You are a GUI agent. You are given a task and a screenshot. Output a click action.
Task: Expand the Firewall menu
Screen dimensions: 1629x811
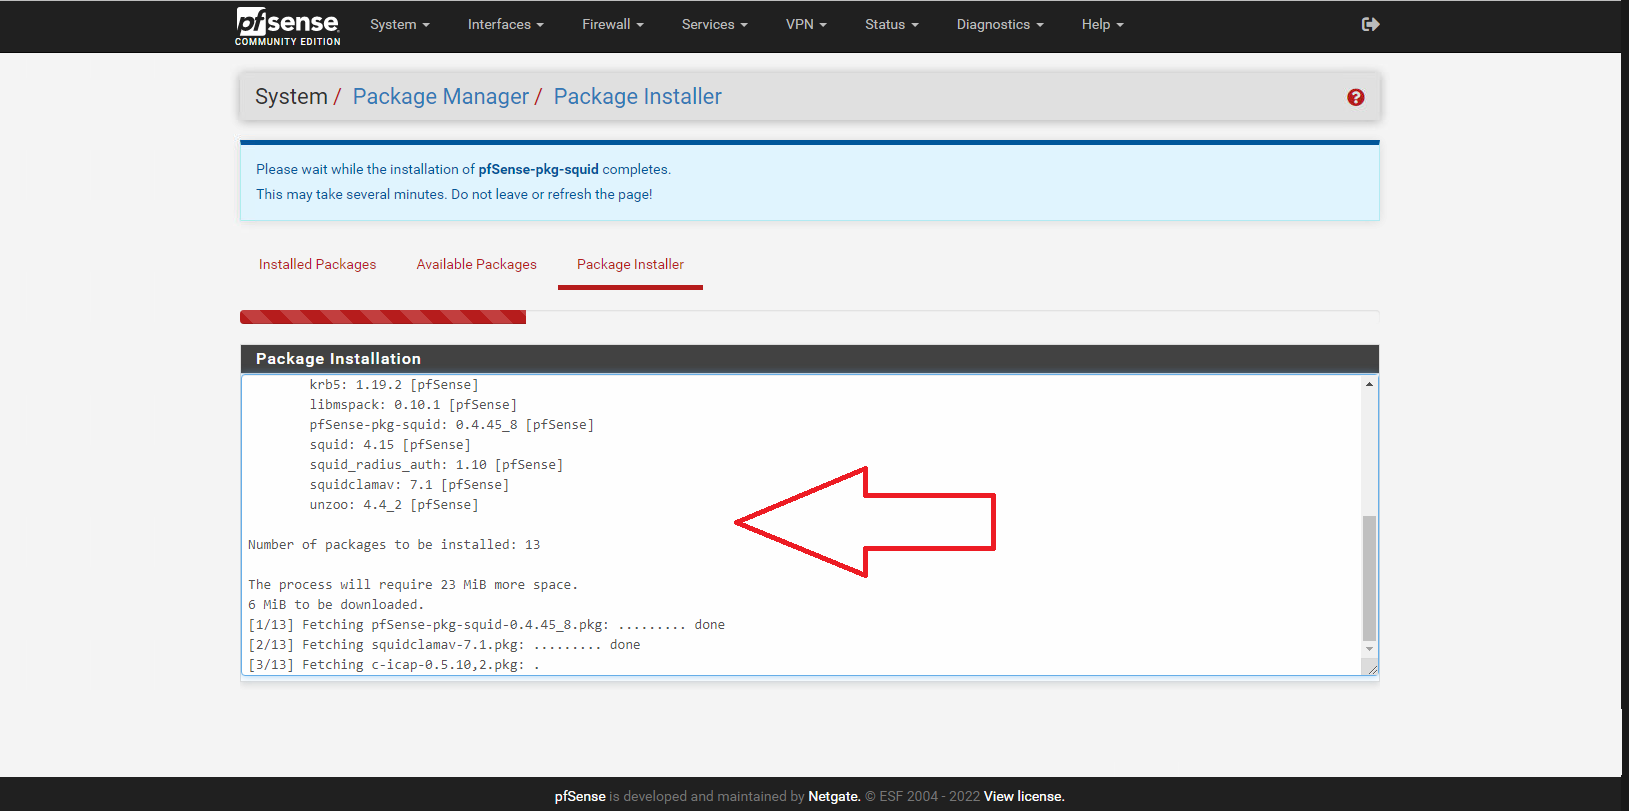(612, 24)
